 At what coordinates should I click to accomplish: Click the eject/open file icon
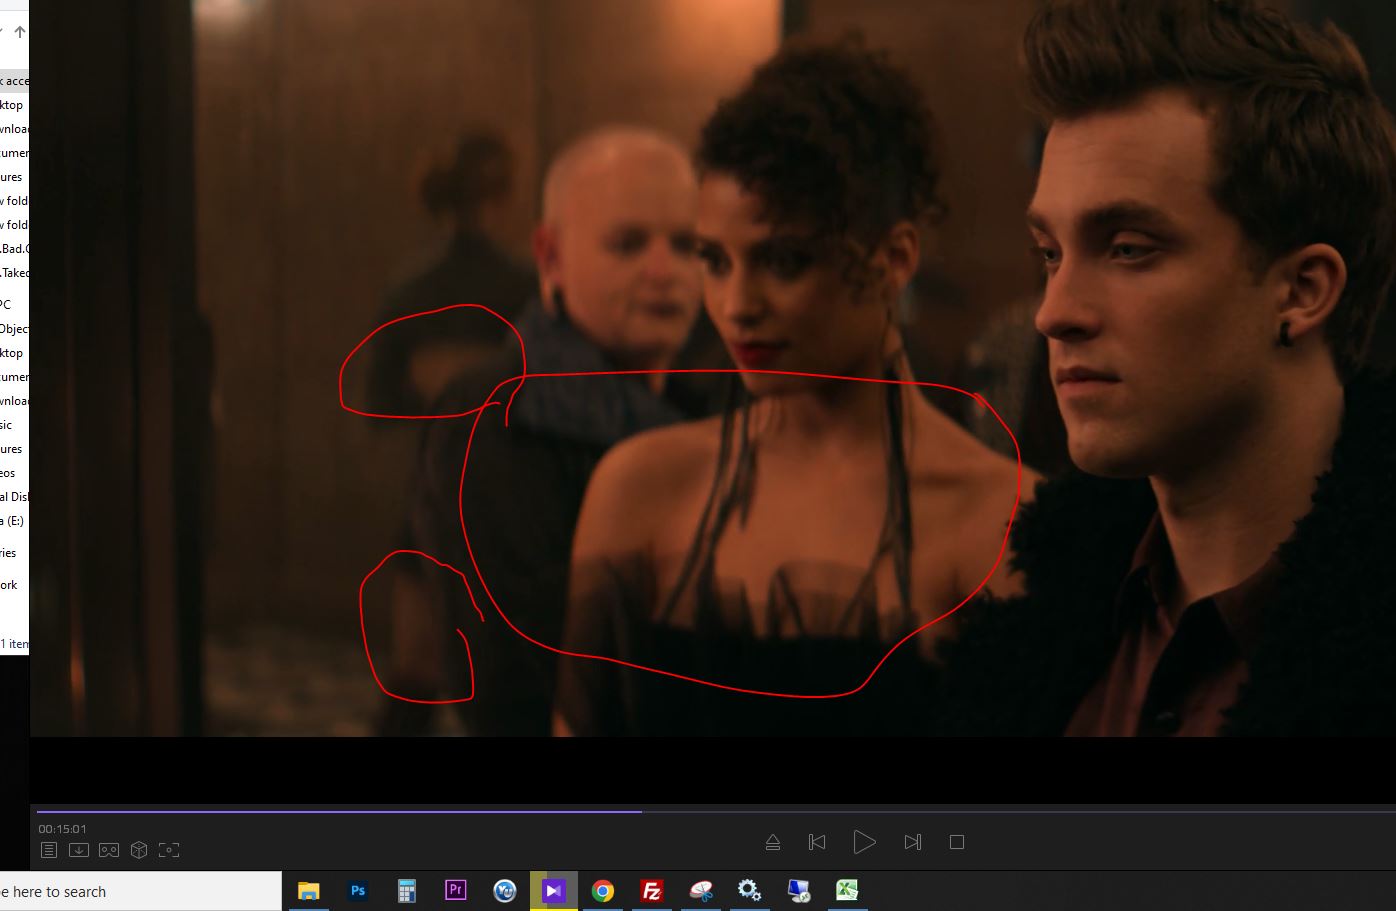coord(773,842)
